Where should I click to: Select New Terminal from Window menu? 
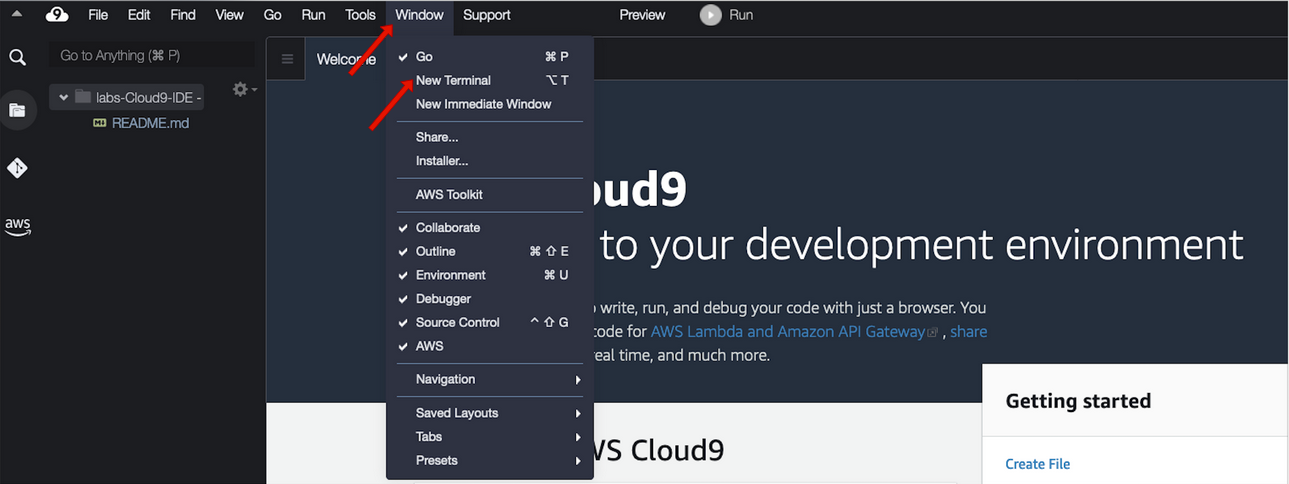click(x=453, y=80)
